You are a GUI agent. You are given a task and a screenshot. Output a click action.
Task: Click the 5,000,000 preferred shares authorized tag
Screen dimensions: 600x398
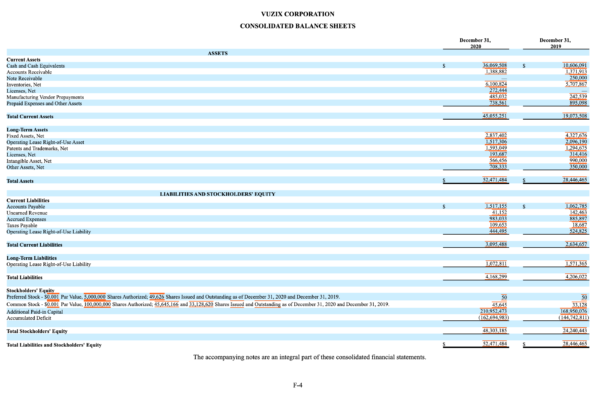tap(95, 297)
